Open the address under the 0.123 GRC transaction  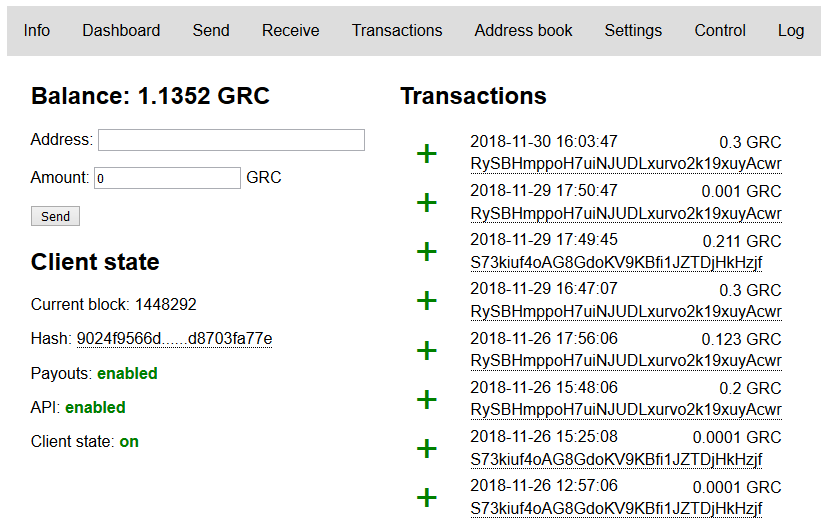(626, 361)
